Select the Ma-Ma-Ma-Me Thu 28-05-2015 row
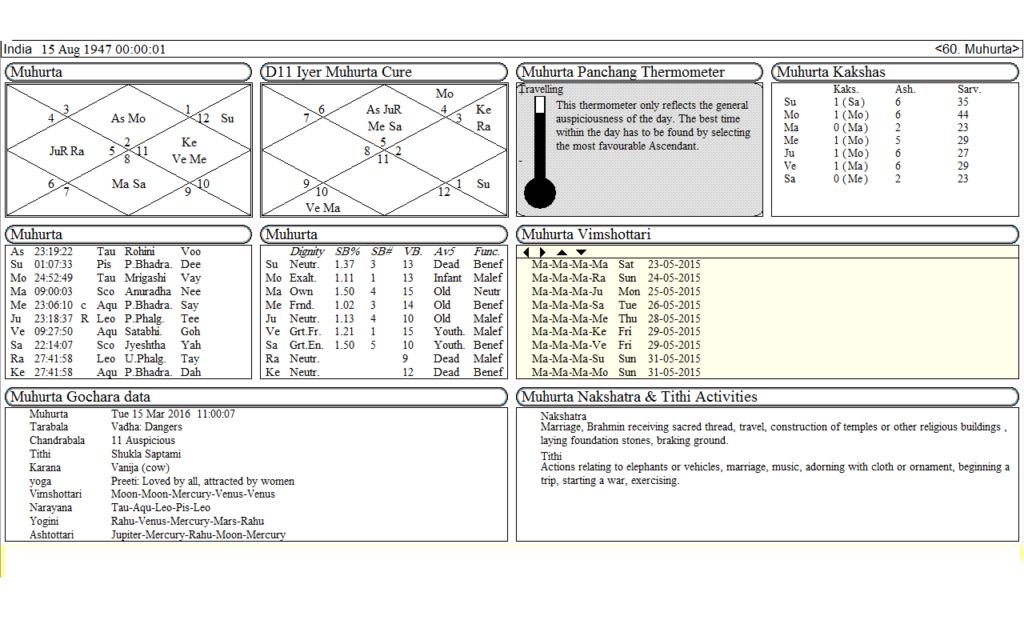1024x640 pixels. click(616, 319)
